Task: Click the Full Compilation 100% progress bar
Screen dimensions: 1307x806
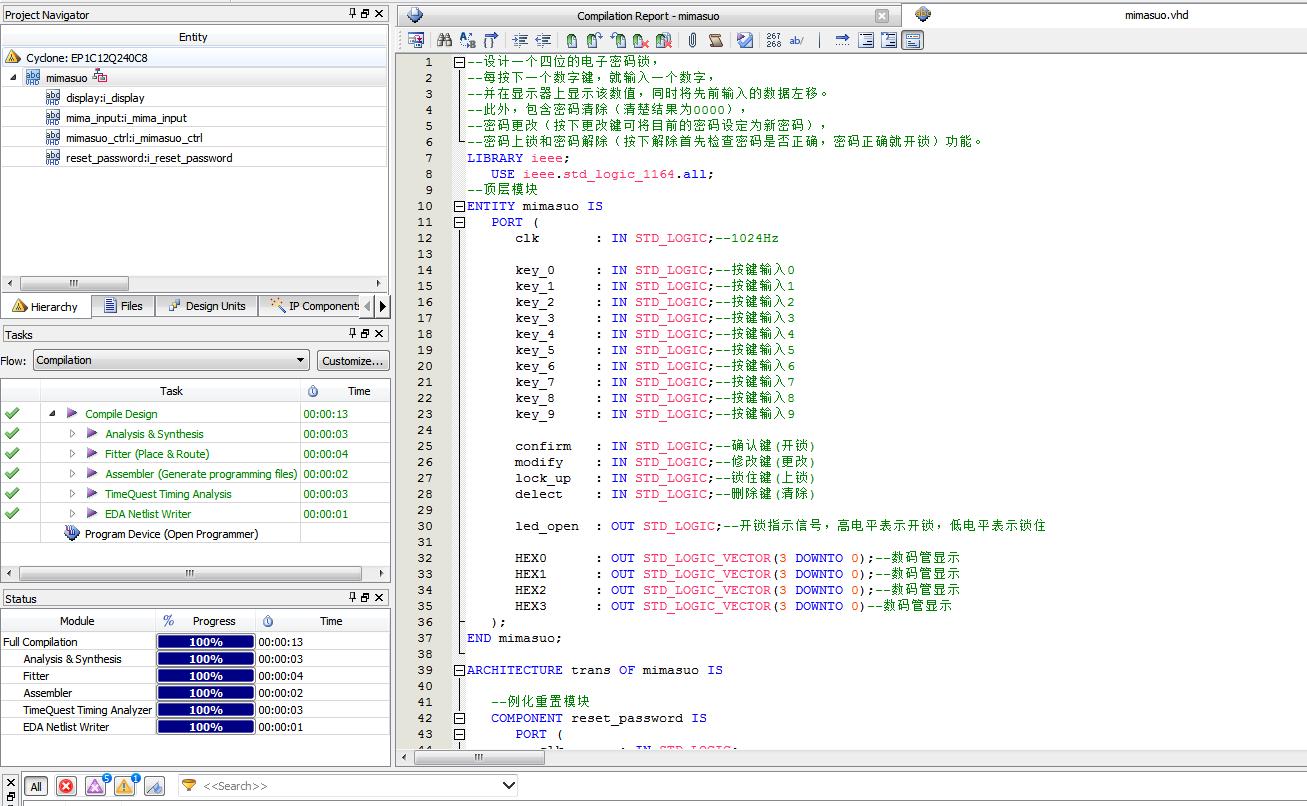Action: click(206, 642)
